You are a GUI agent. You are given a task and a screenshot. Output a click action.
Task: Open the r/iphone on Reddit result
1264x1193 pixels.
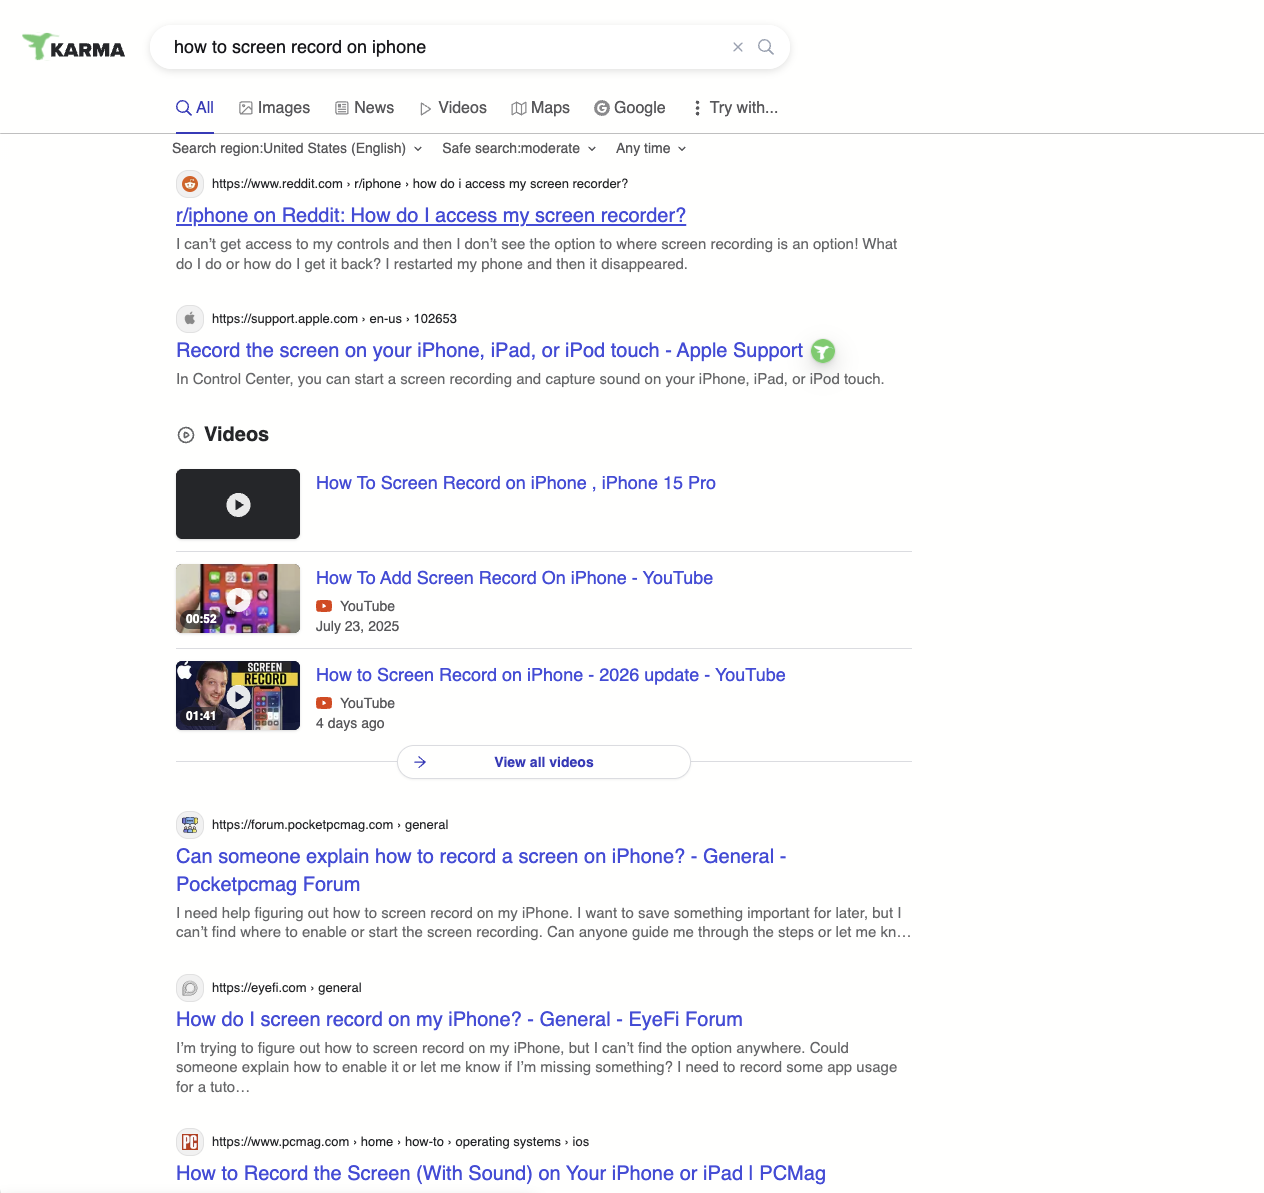(x=431, y=215)
